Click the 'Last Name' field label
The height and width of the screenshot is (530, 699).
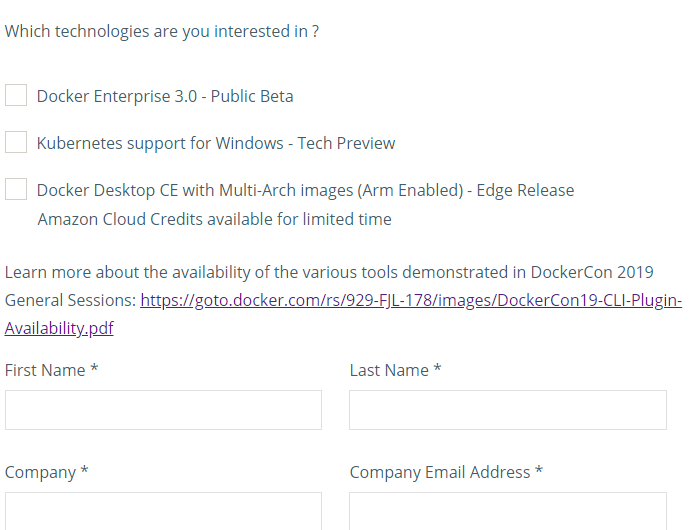pyautogui.click(x=389, y=371)
